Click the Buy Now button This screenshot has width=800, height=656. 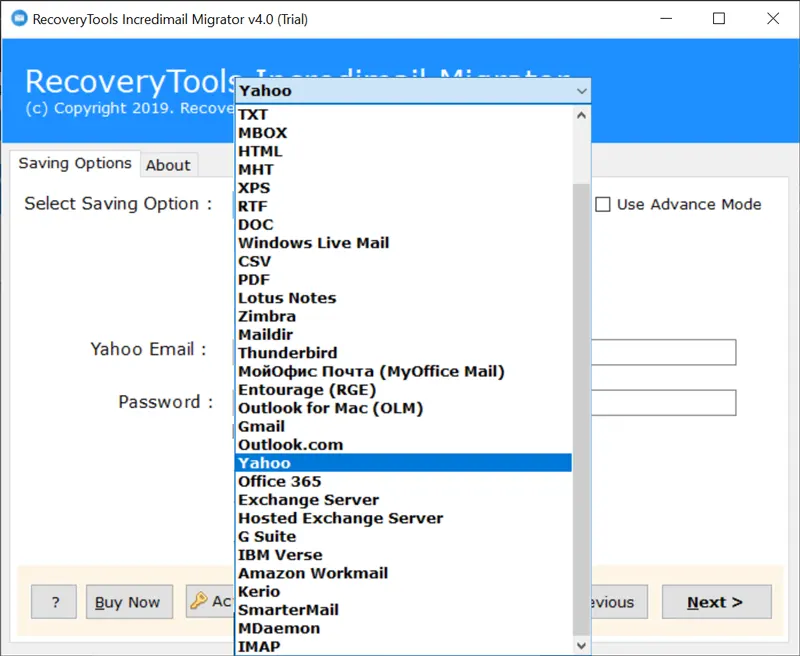coord(128,602)
